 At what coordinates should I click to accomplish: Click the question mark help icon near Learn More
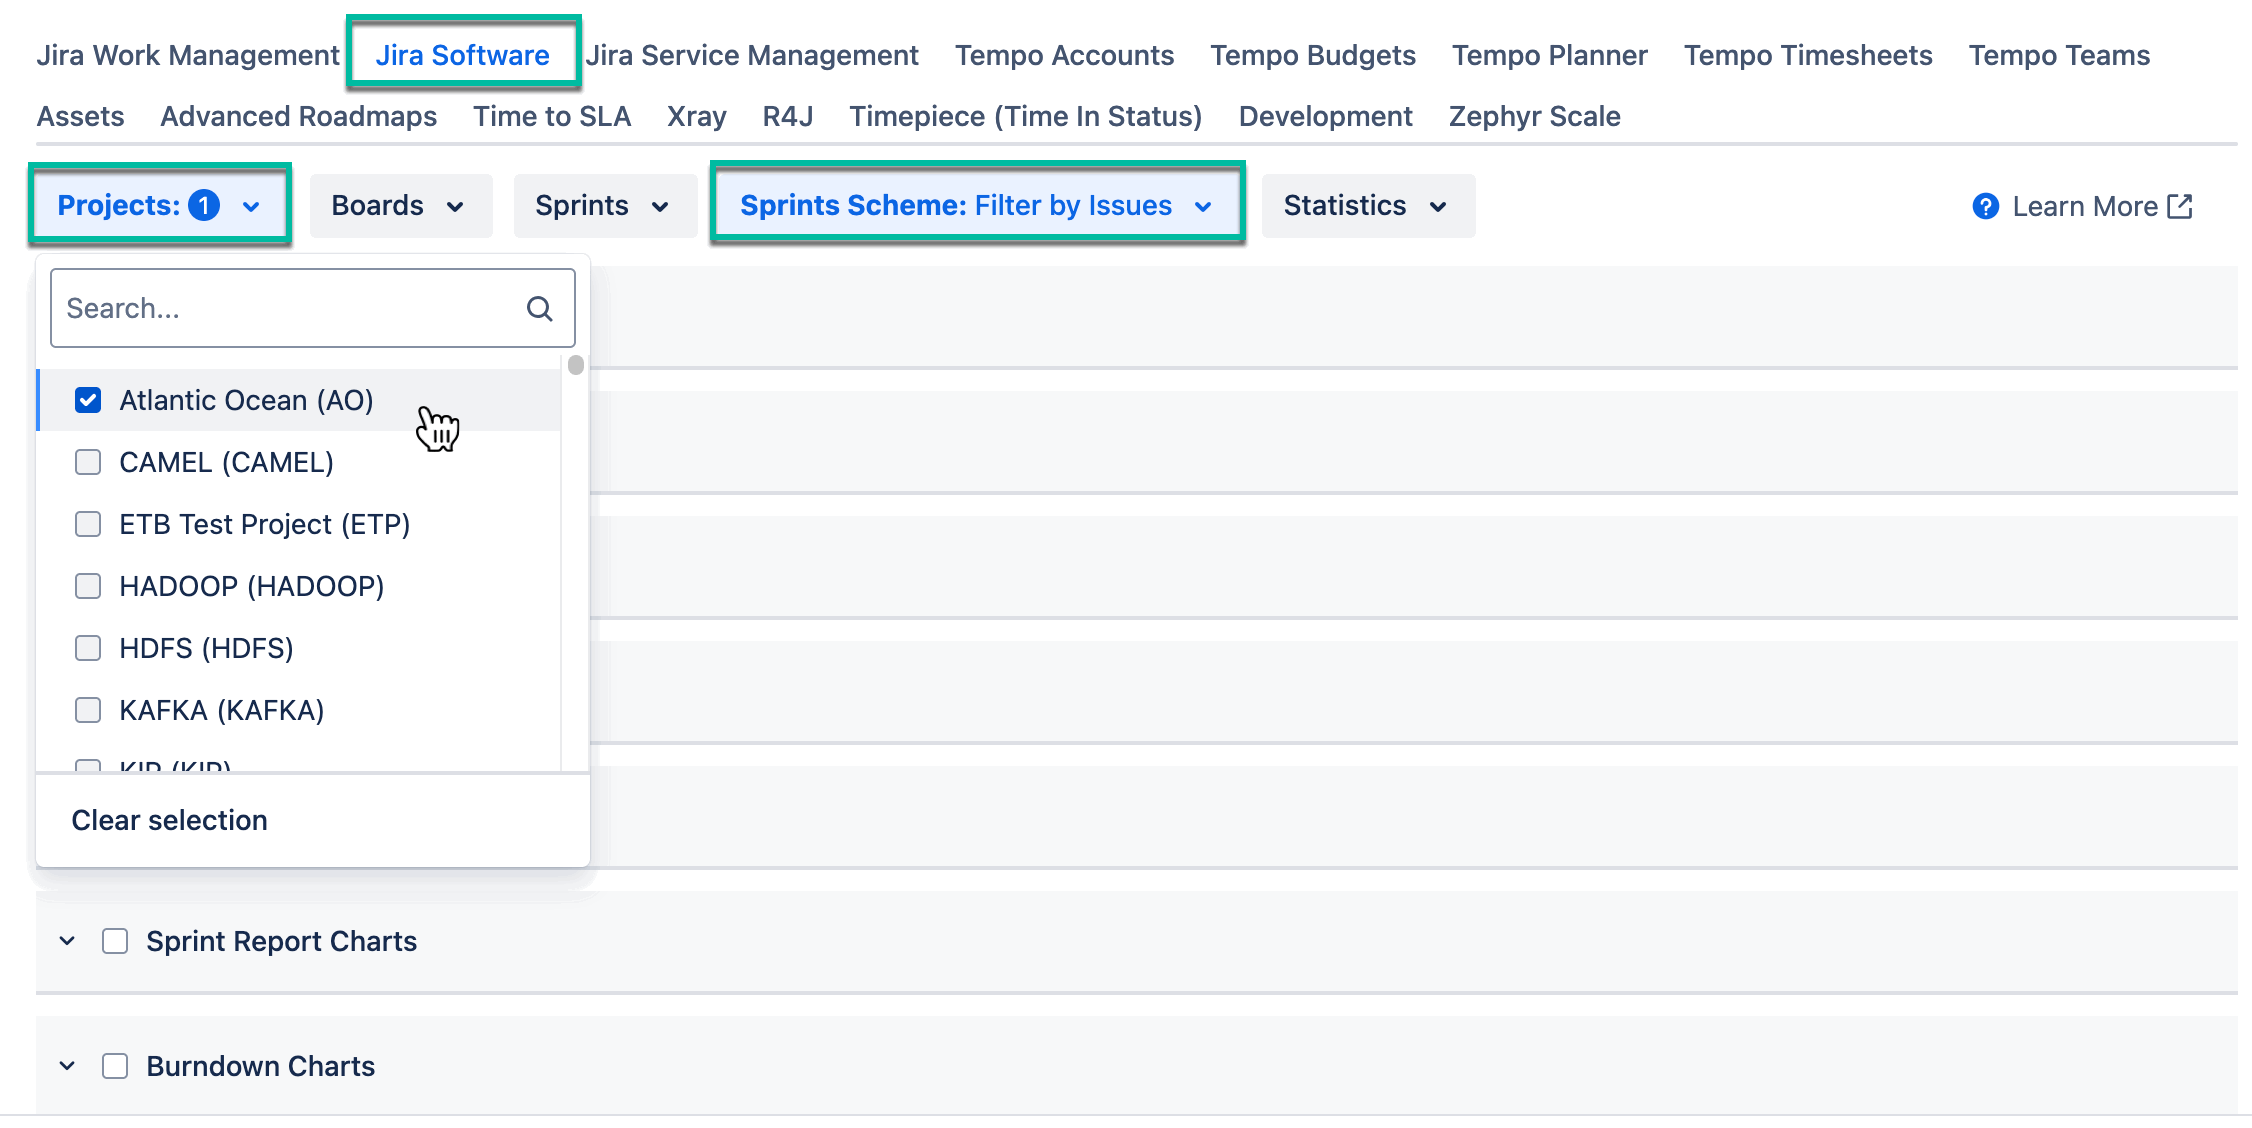tap(1985, 206)
